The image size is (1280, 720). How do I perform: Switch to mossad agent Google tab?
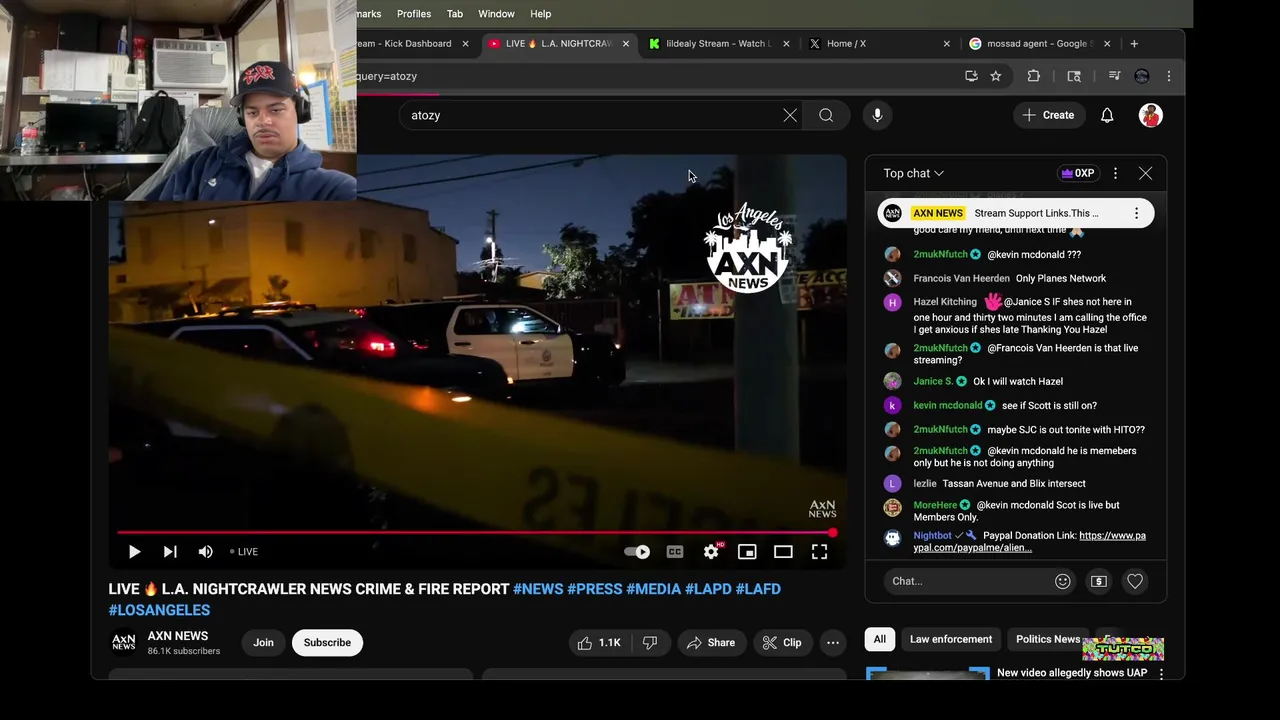point(1040,44)
